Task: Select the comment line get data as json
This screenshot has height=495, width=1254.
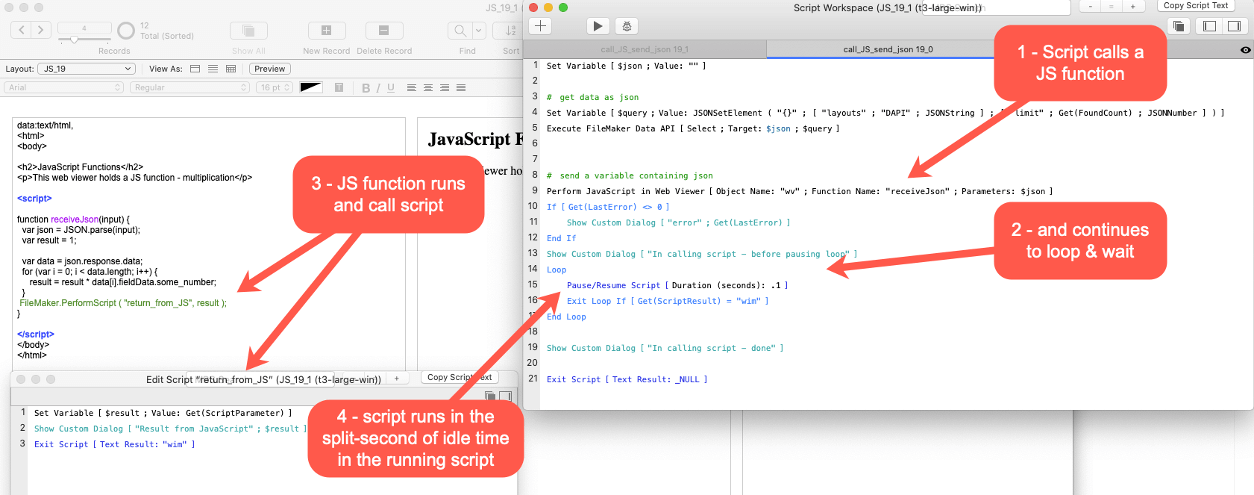Action: 592,97
